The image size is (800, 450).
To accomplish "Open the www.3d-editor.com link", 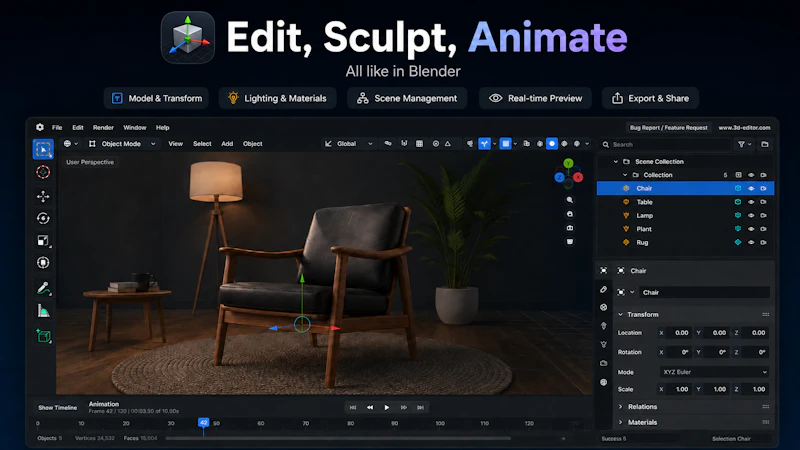I will (x=744, y=128).
